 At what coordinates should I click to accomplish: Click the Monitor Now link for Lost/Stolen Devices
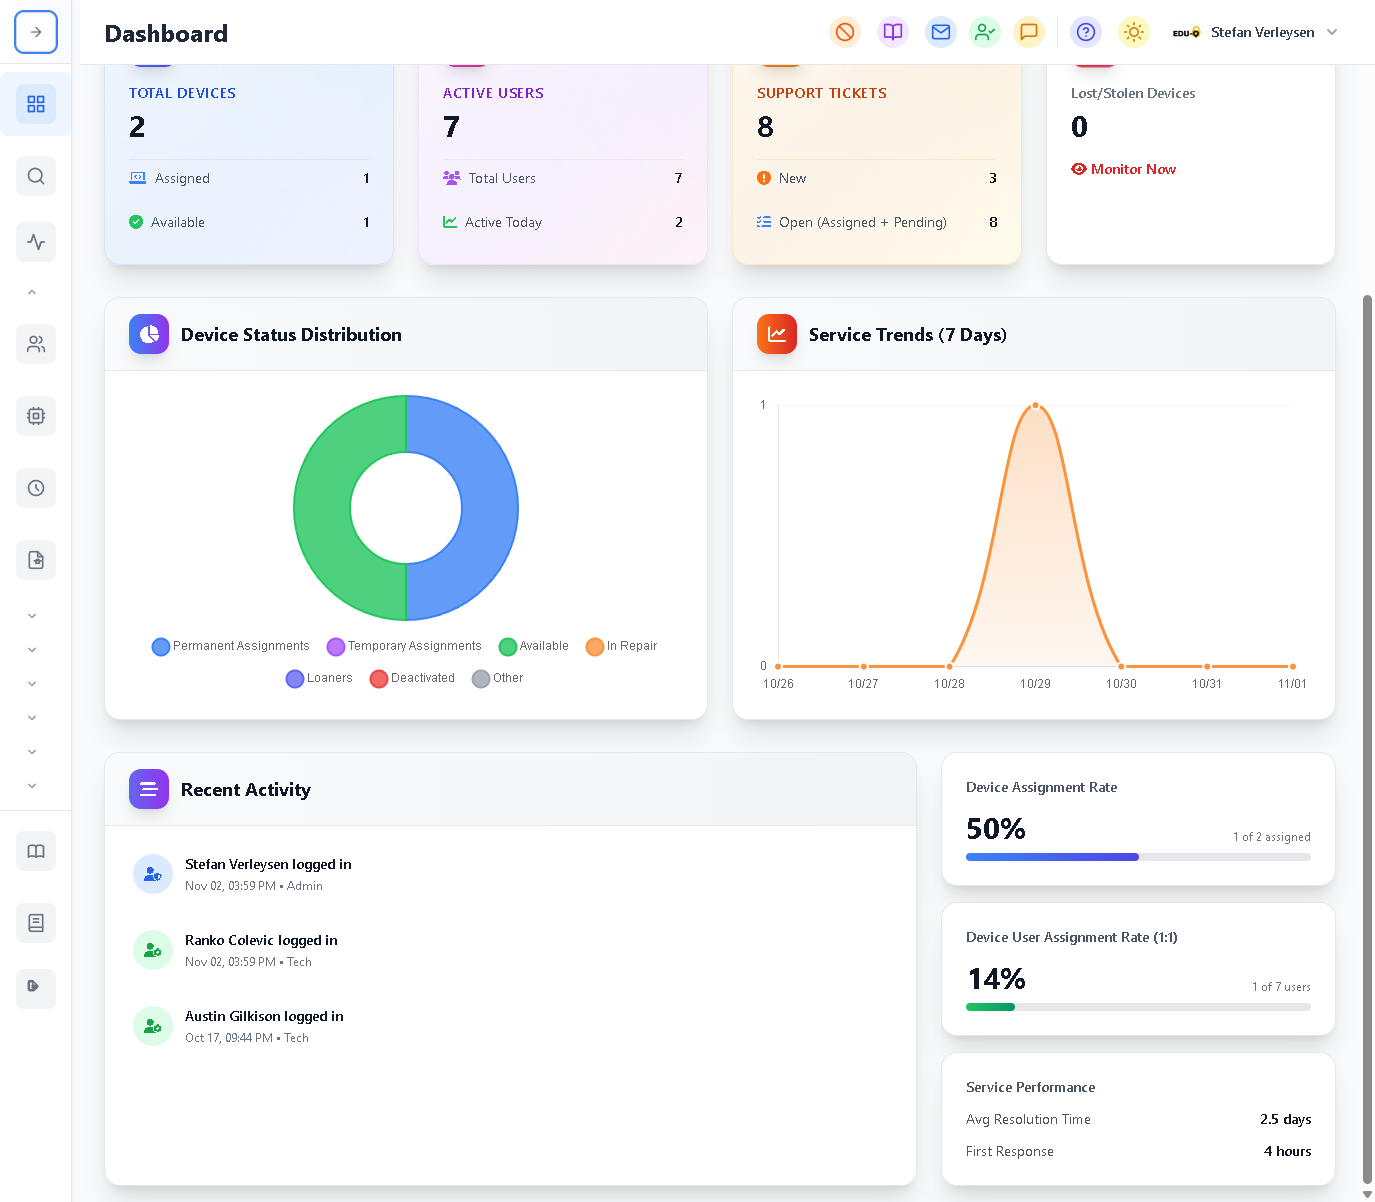click(1123, 169)
